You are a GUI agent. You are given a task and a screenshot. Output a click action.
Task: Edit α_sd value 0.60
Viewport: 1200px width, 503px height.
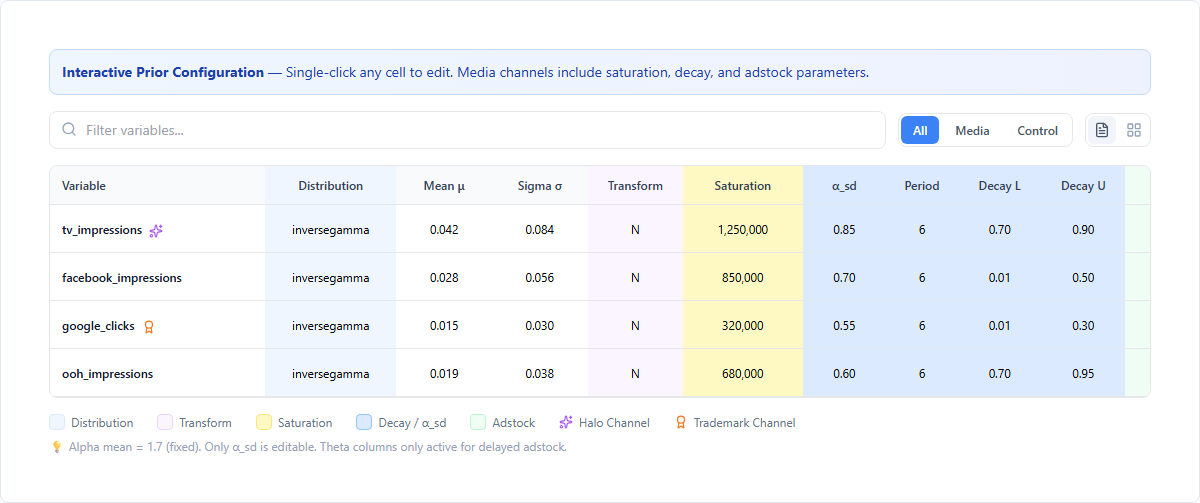pyautogui.click(x=844, y=374)
